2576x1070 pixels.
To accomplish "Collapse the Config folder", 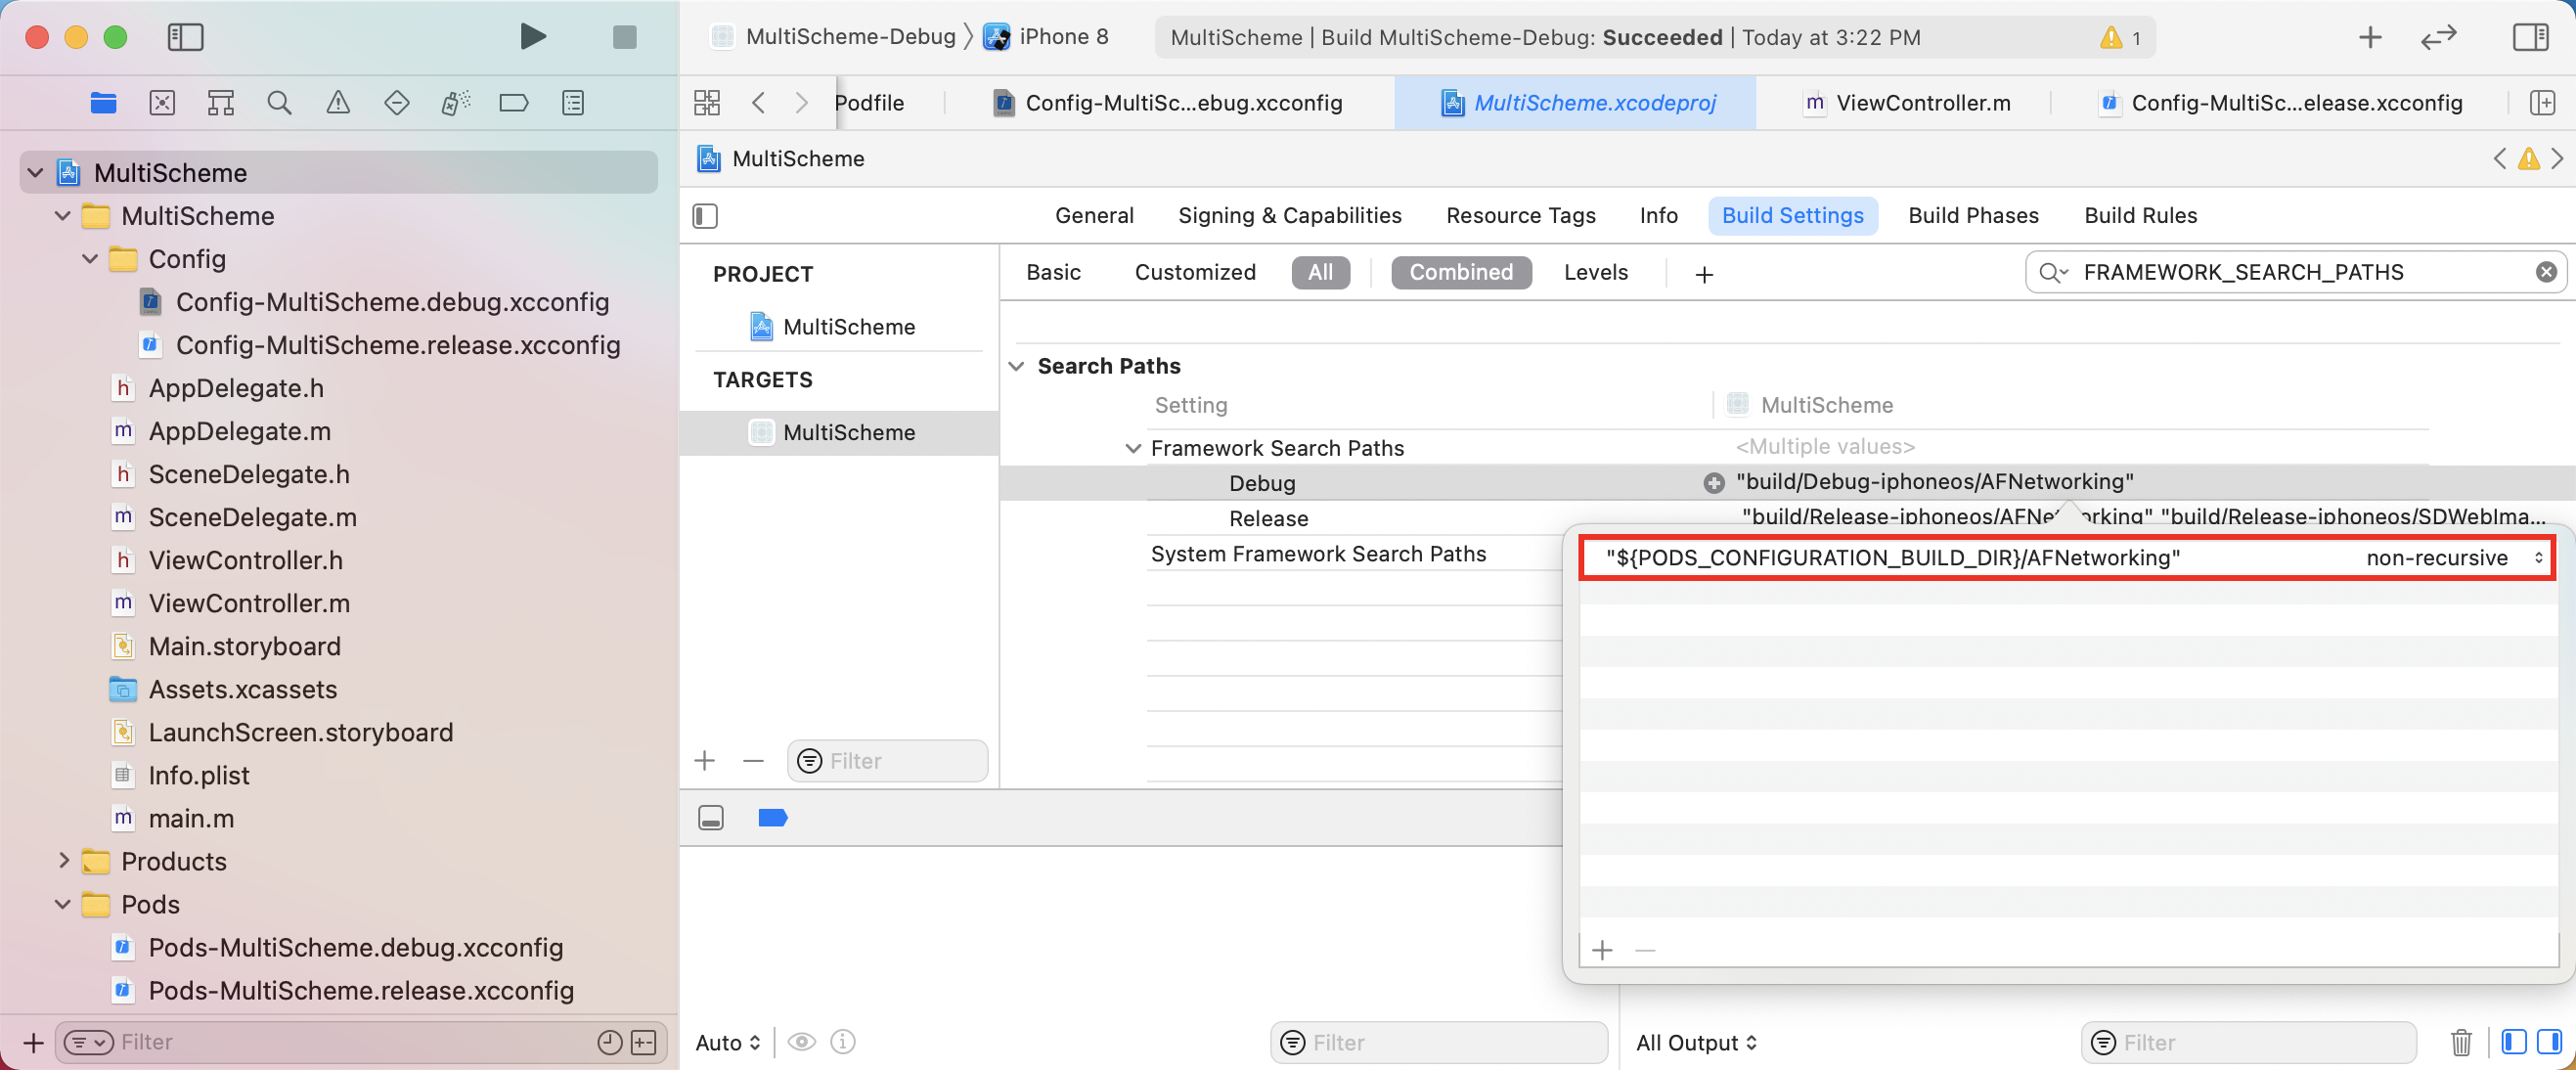I will pos(90,259).
